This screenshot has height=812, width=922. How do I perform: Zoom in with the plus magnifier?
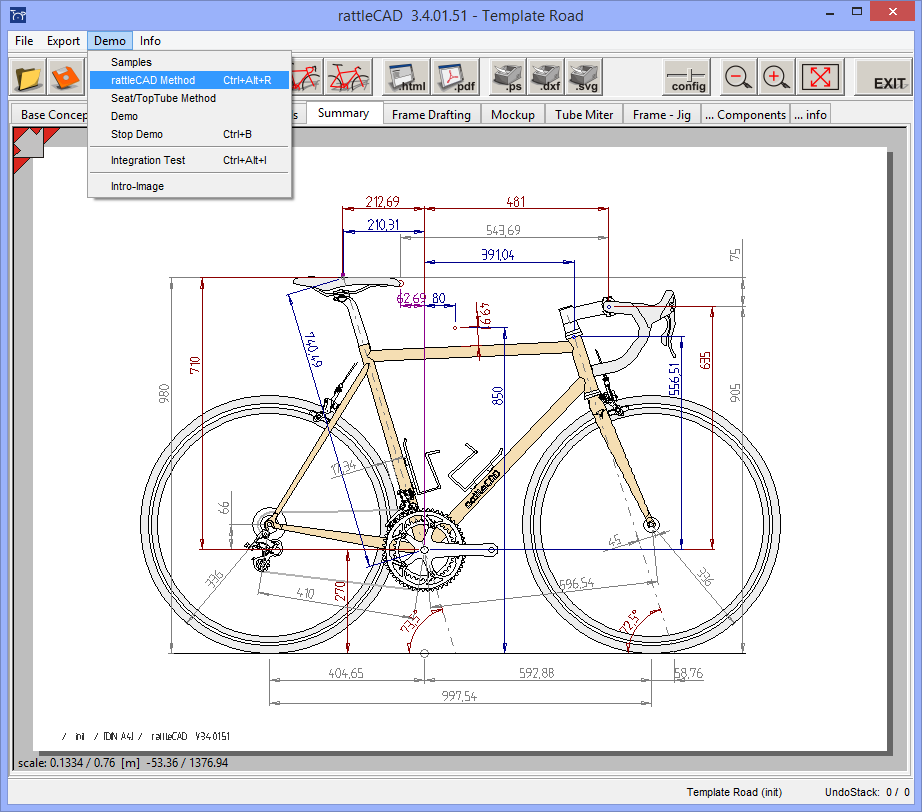pyautogui.click(x=776, y=77)
